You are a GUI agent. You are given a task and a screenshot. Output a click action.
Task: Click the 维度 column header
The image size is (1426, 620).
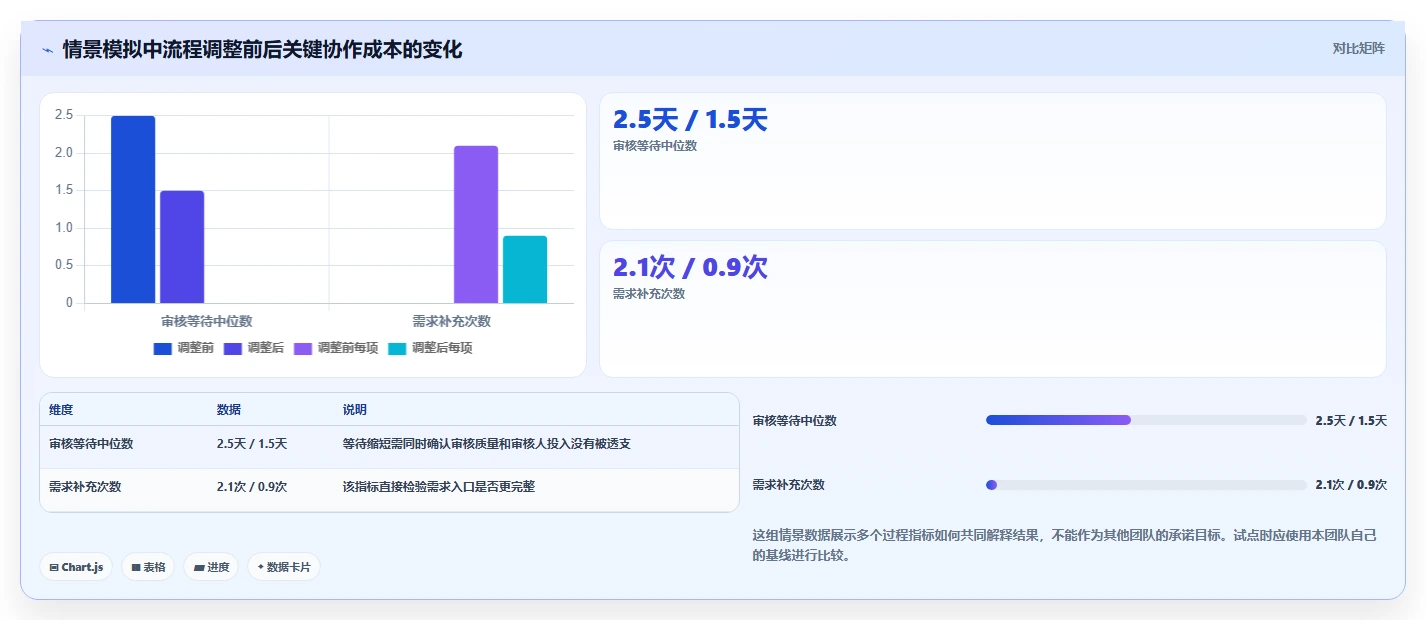[61, 410]
